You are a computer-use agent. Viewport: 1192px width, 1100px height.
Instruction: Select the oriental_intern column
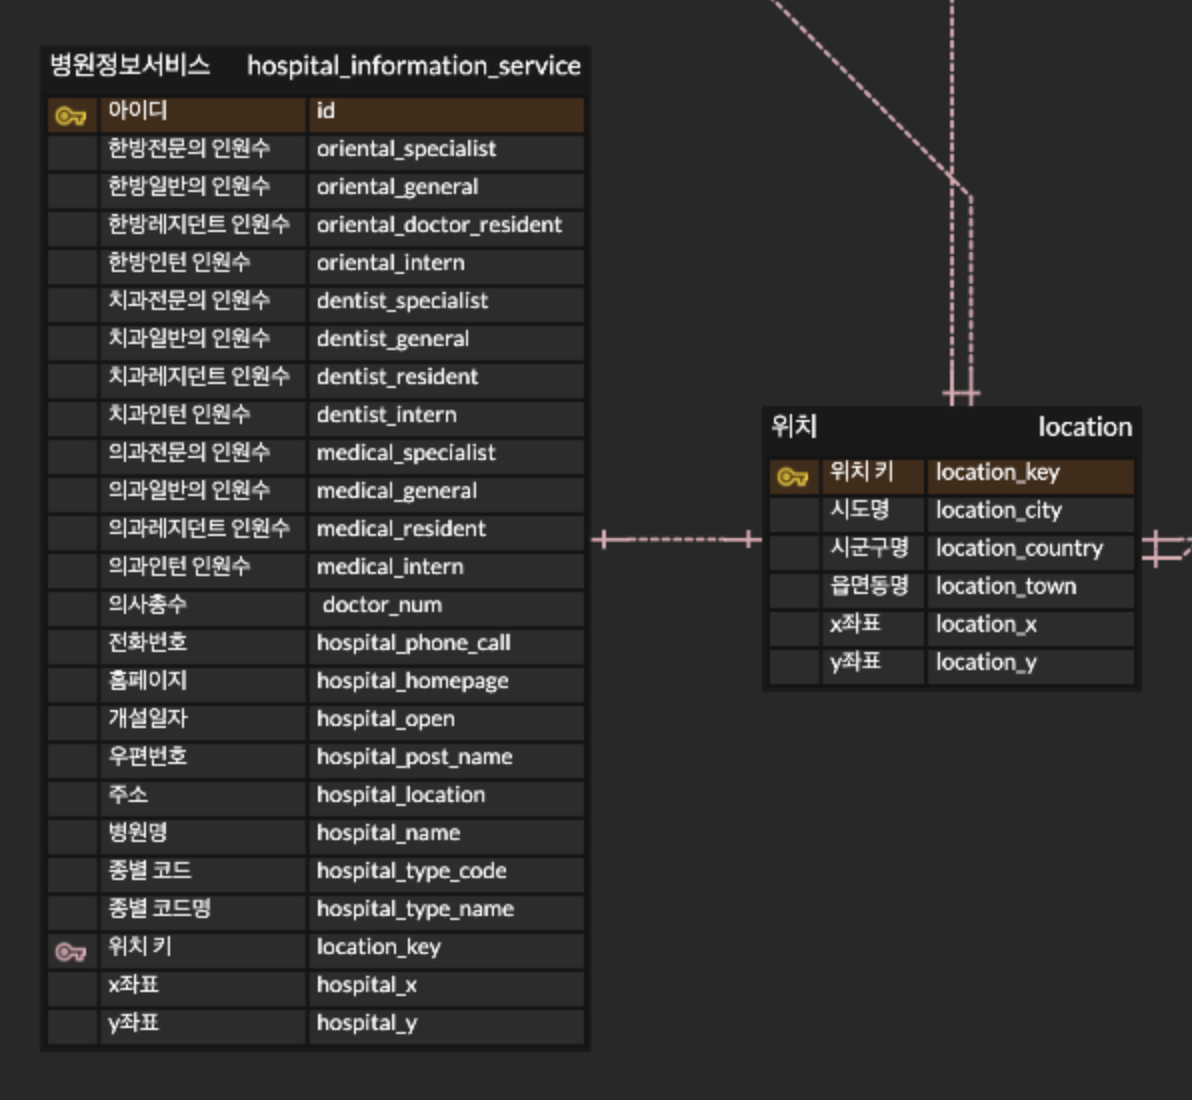(x=446, y=267)
